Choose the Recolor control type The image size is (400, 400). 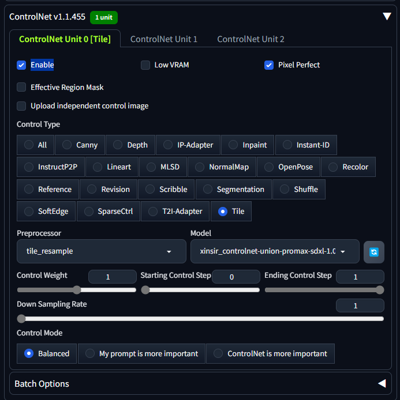(348, 167)
